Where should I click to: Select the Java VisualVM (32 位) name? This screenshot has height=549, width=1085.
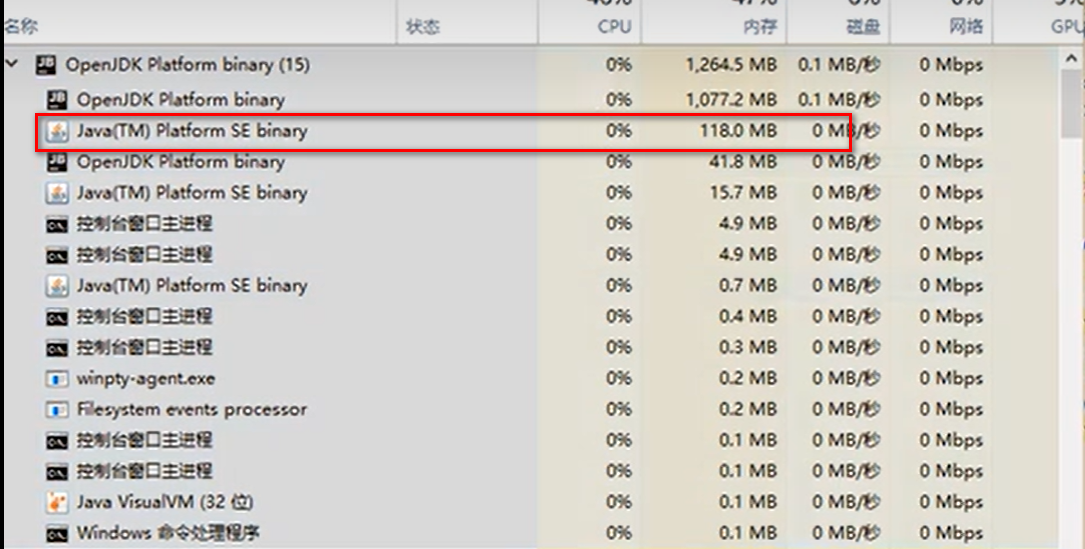pos(165,502)
